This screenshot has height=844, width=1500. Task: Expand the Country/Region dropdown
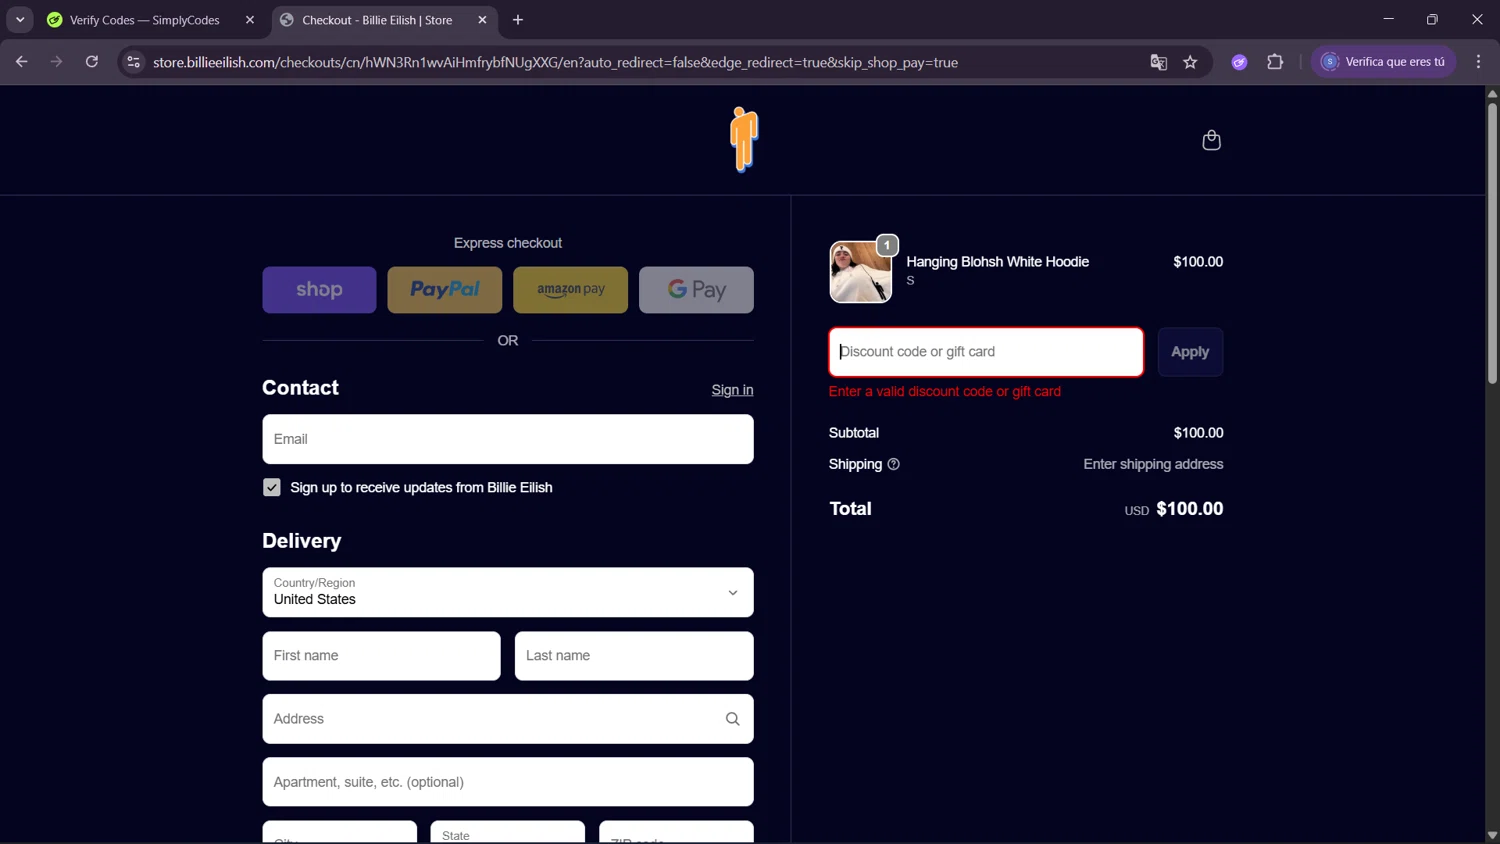pyautogui.click(x=508, y=592)
